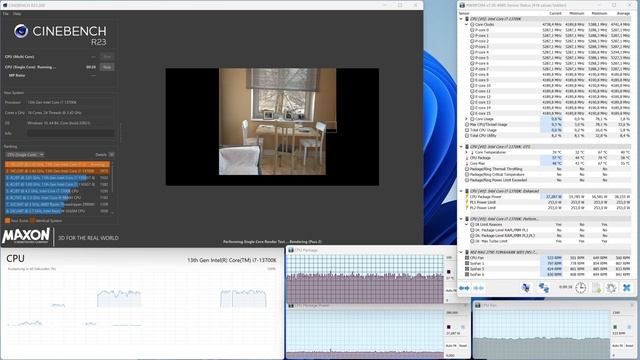Click the Cinebench Info text field
The image size is (640, 360).
pos(71,133)
